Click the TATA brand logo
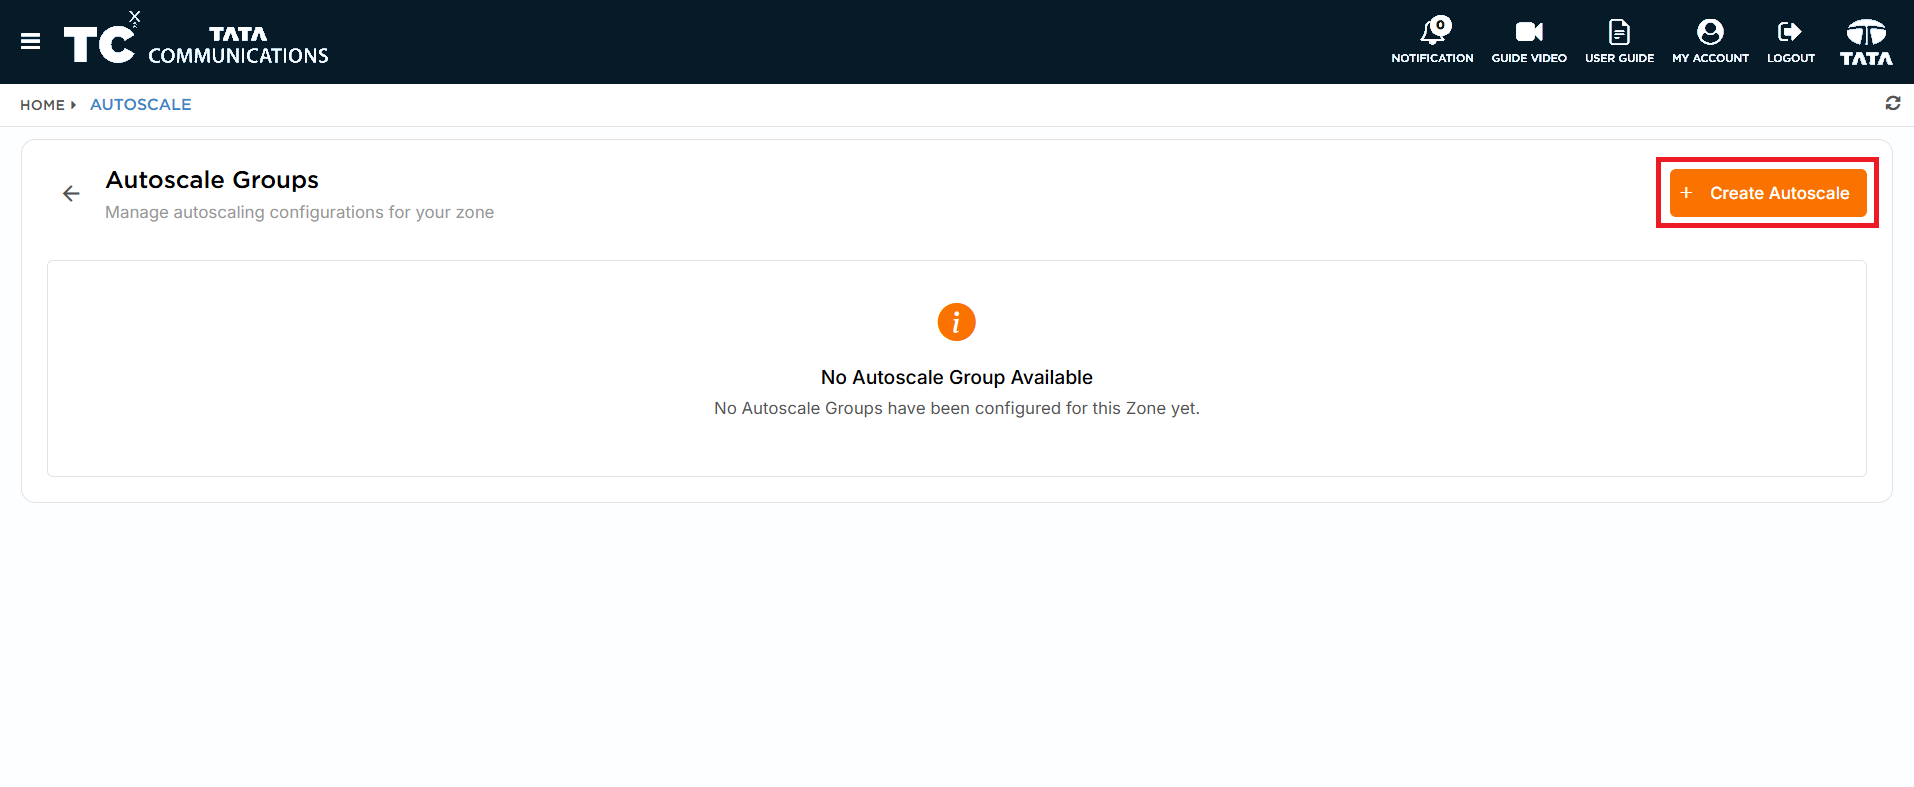 tap(1866, 42)
